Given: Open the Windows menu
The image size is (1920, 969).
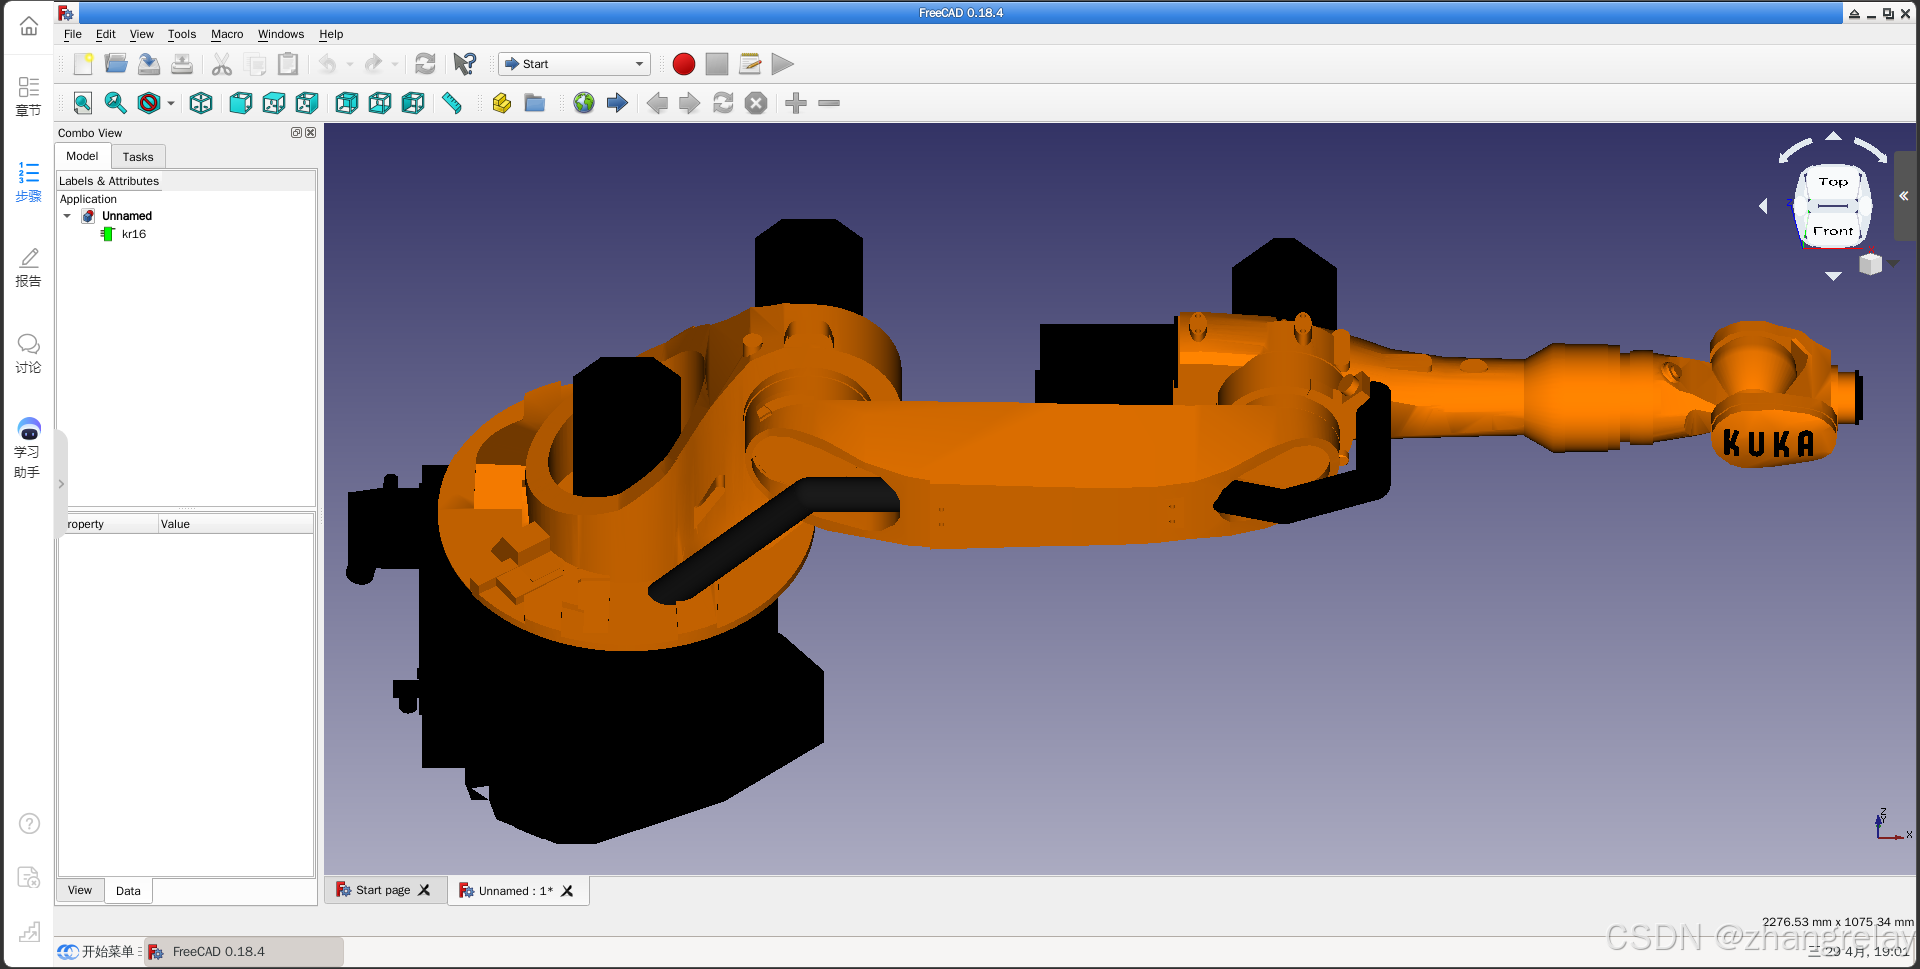Looking at the screenshot, I should (x=281, y=34).
